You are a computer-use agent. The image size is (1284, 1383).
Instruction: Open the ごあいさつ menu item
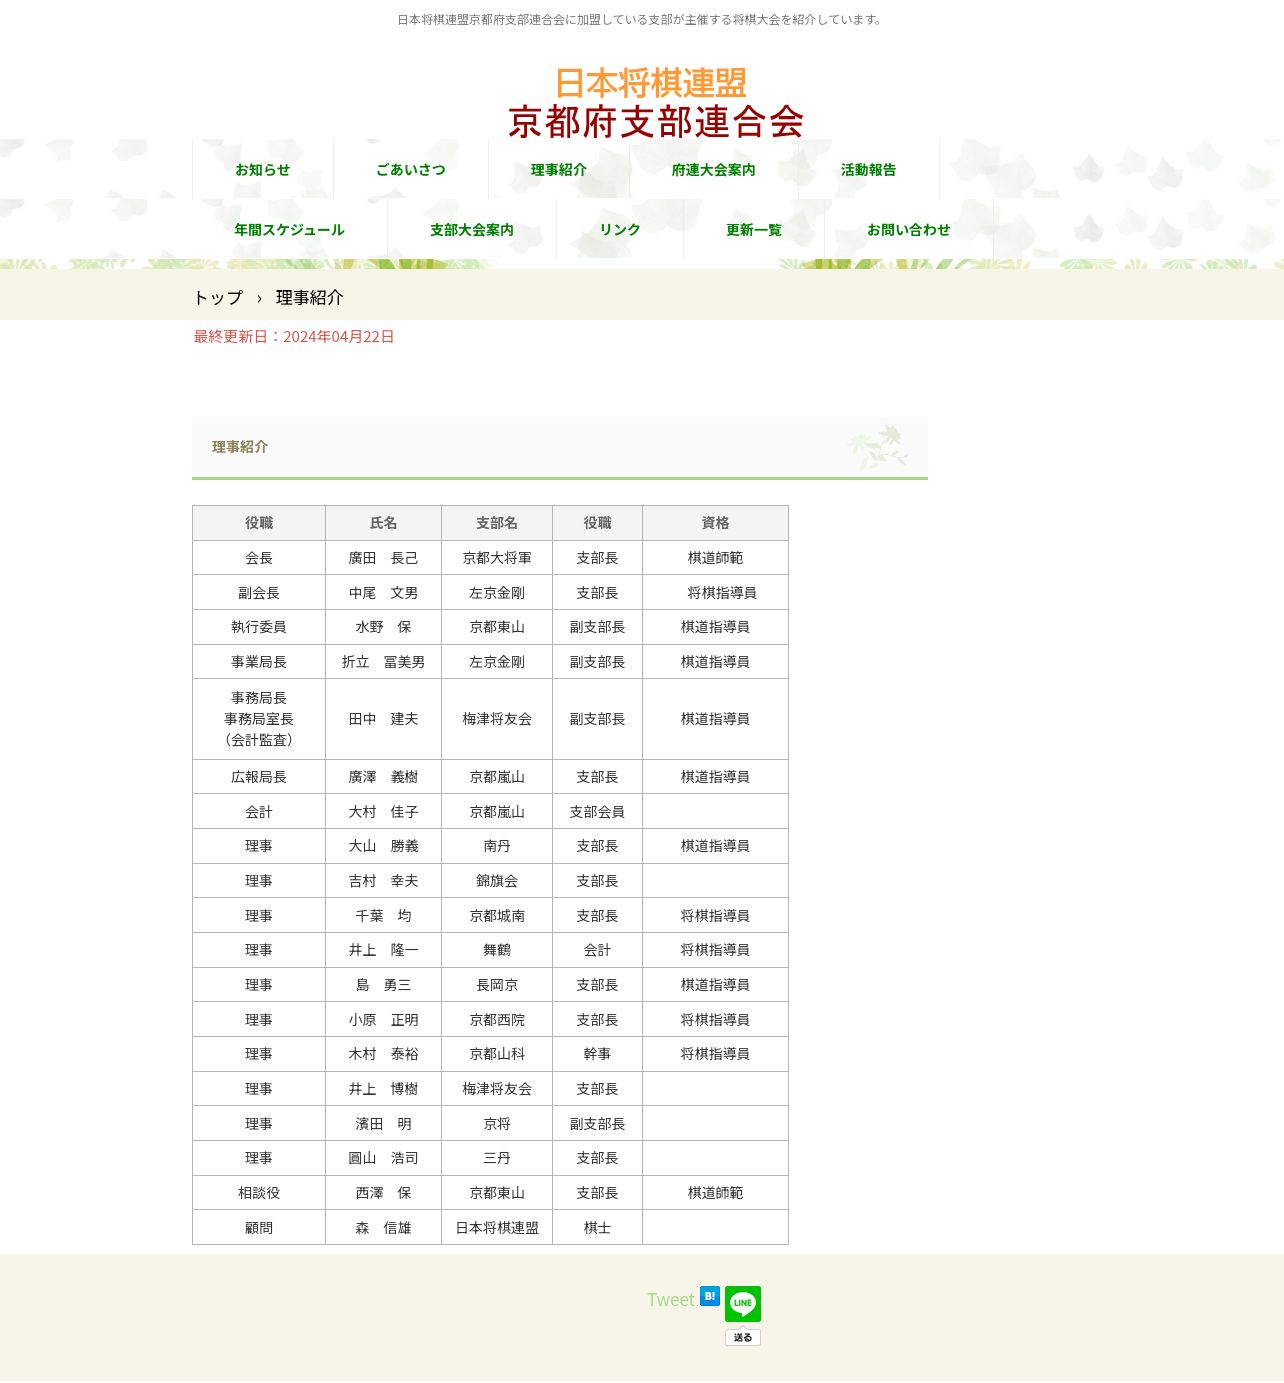[411, 170]
